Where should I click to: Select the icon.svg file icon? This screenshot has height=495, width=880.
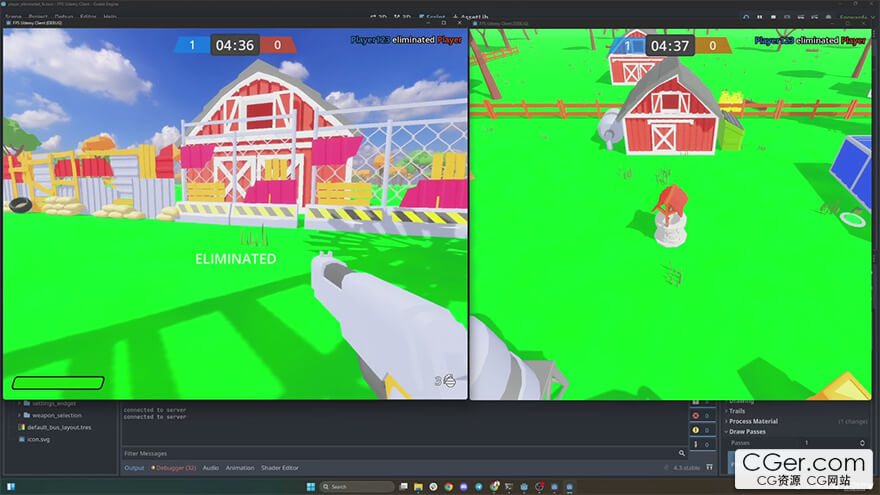tap(21, 439)
